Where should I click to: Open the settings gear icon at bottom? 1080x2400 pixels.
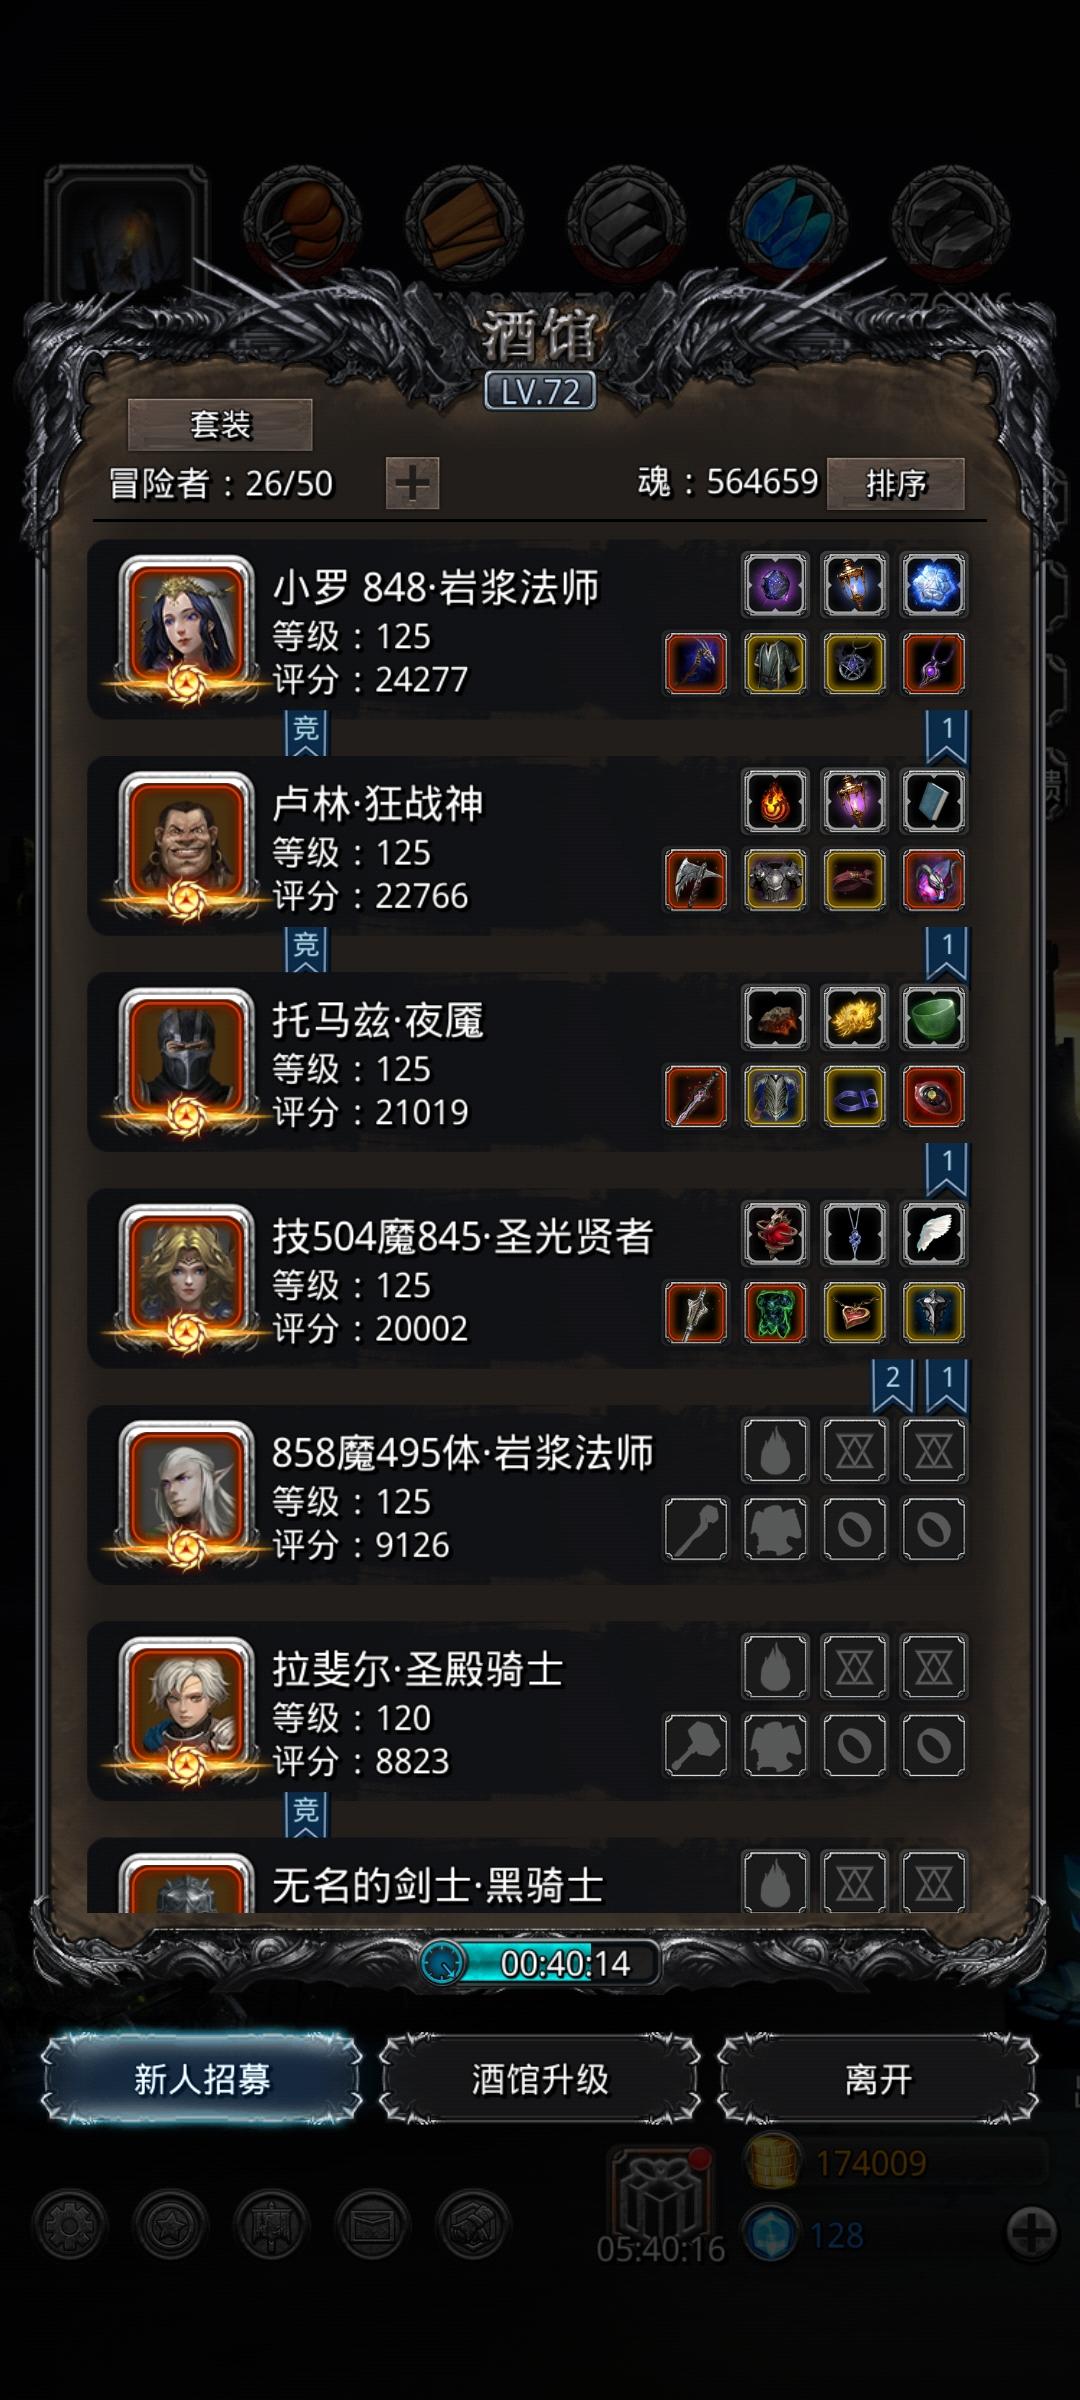point(69,2225)
